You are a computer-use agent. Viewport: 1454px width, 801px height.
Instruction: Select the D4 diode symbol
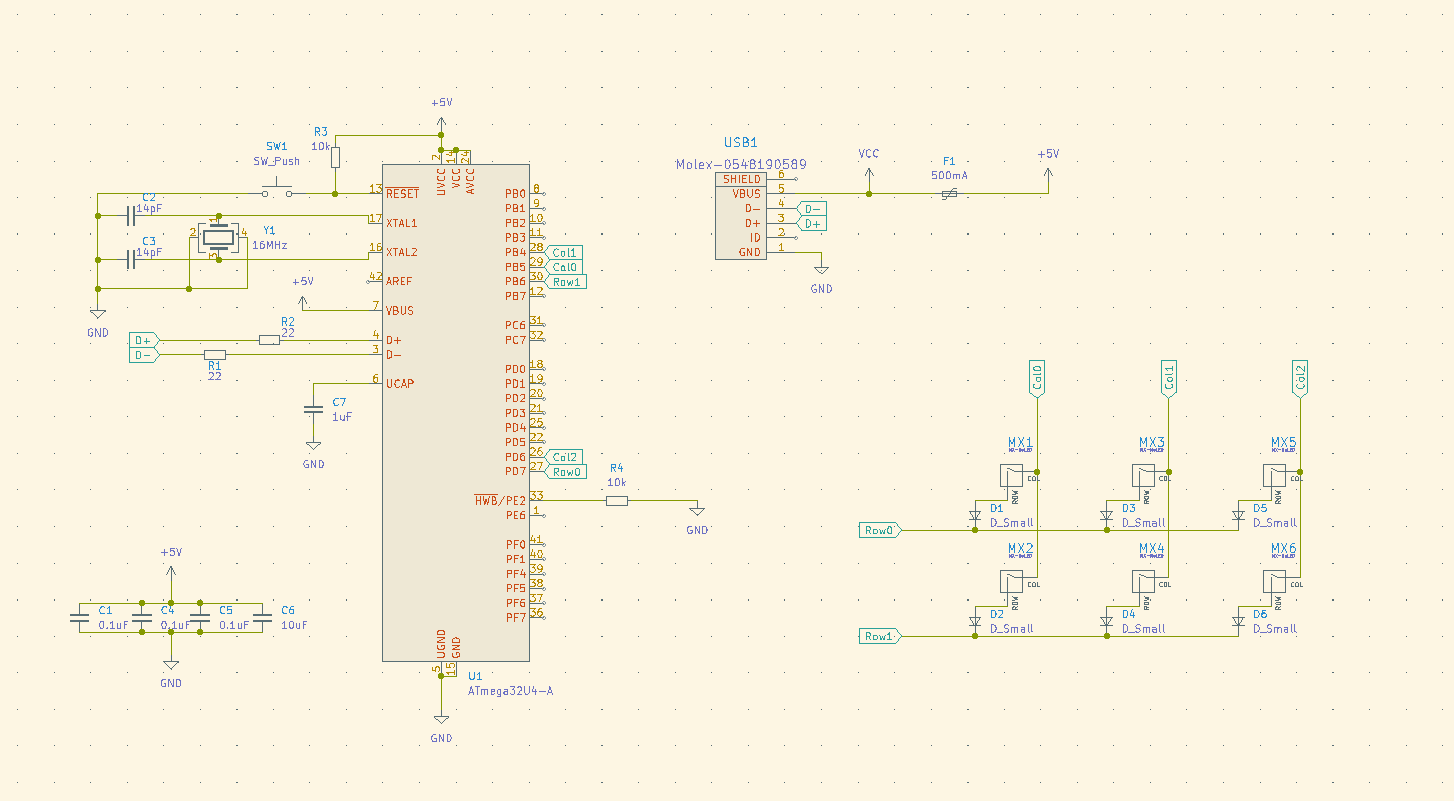click(1106, 622)
